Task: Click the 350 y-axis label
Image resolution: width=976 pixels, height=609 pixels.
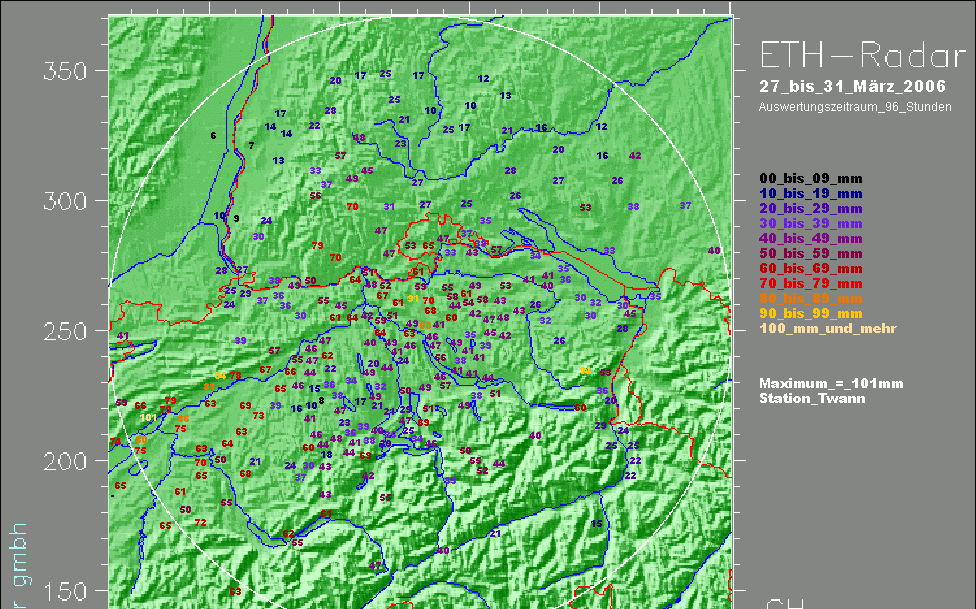Action: (x=64, y=71)
